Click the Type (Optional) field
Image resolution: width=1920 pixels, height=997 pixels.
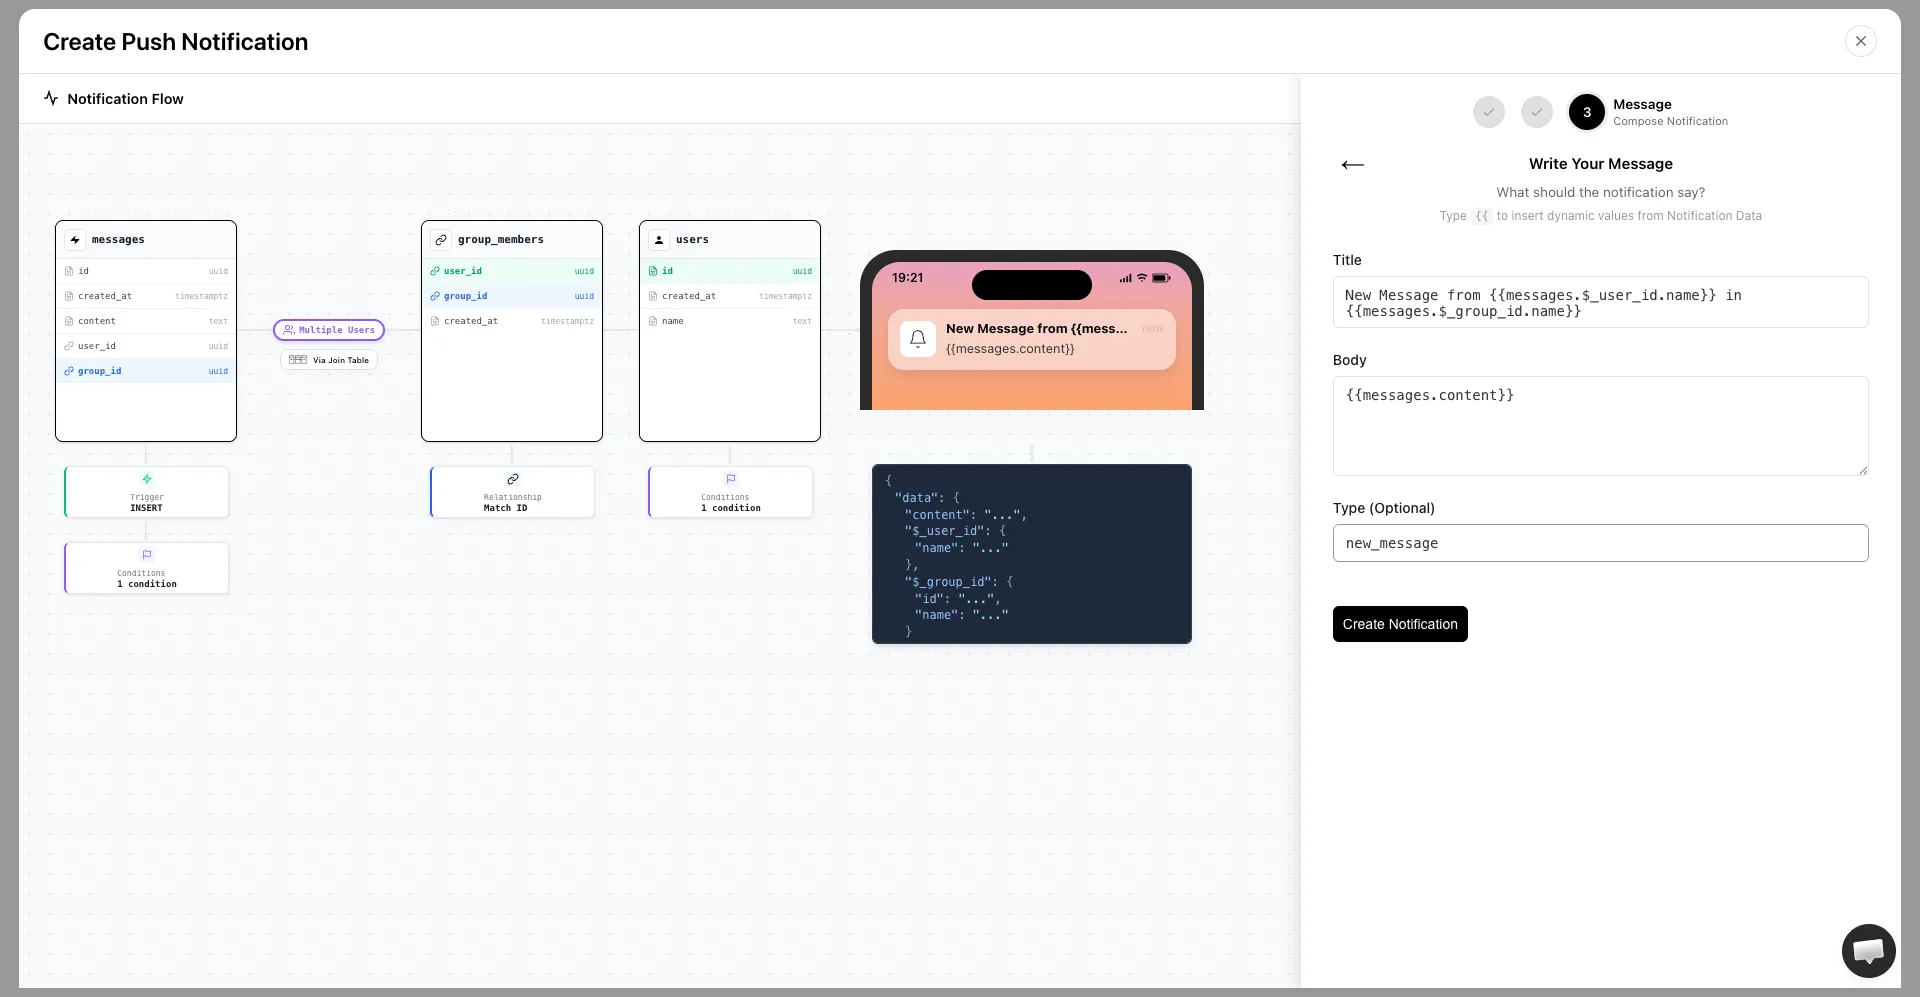pyautogui.click(x=1599, y=543)
